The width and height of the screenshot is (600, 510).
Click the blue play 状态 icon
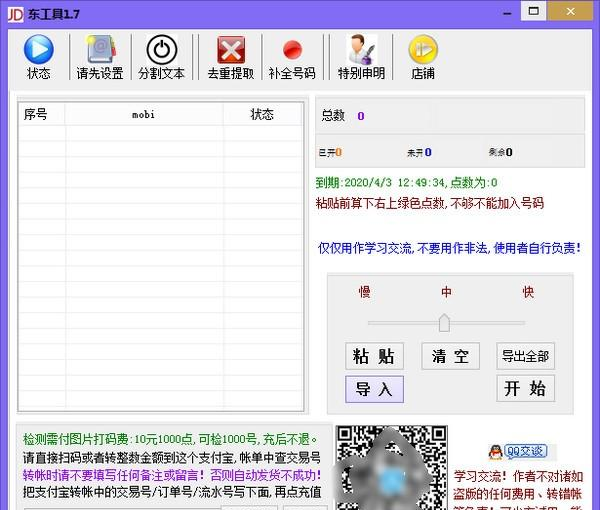pos(39,49)
